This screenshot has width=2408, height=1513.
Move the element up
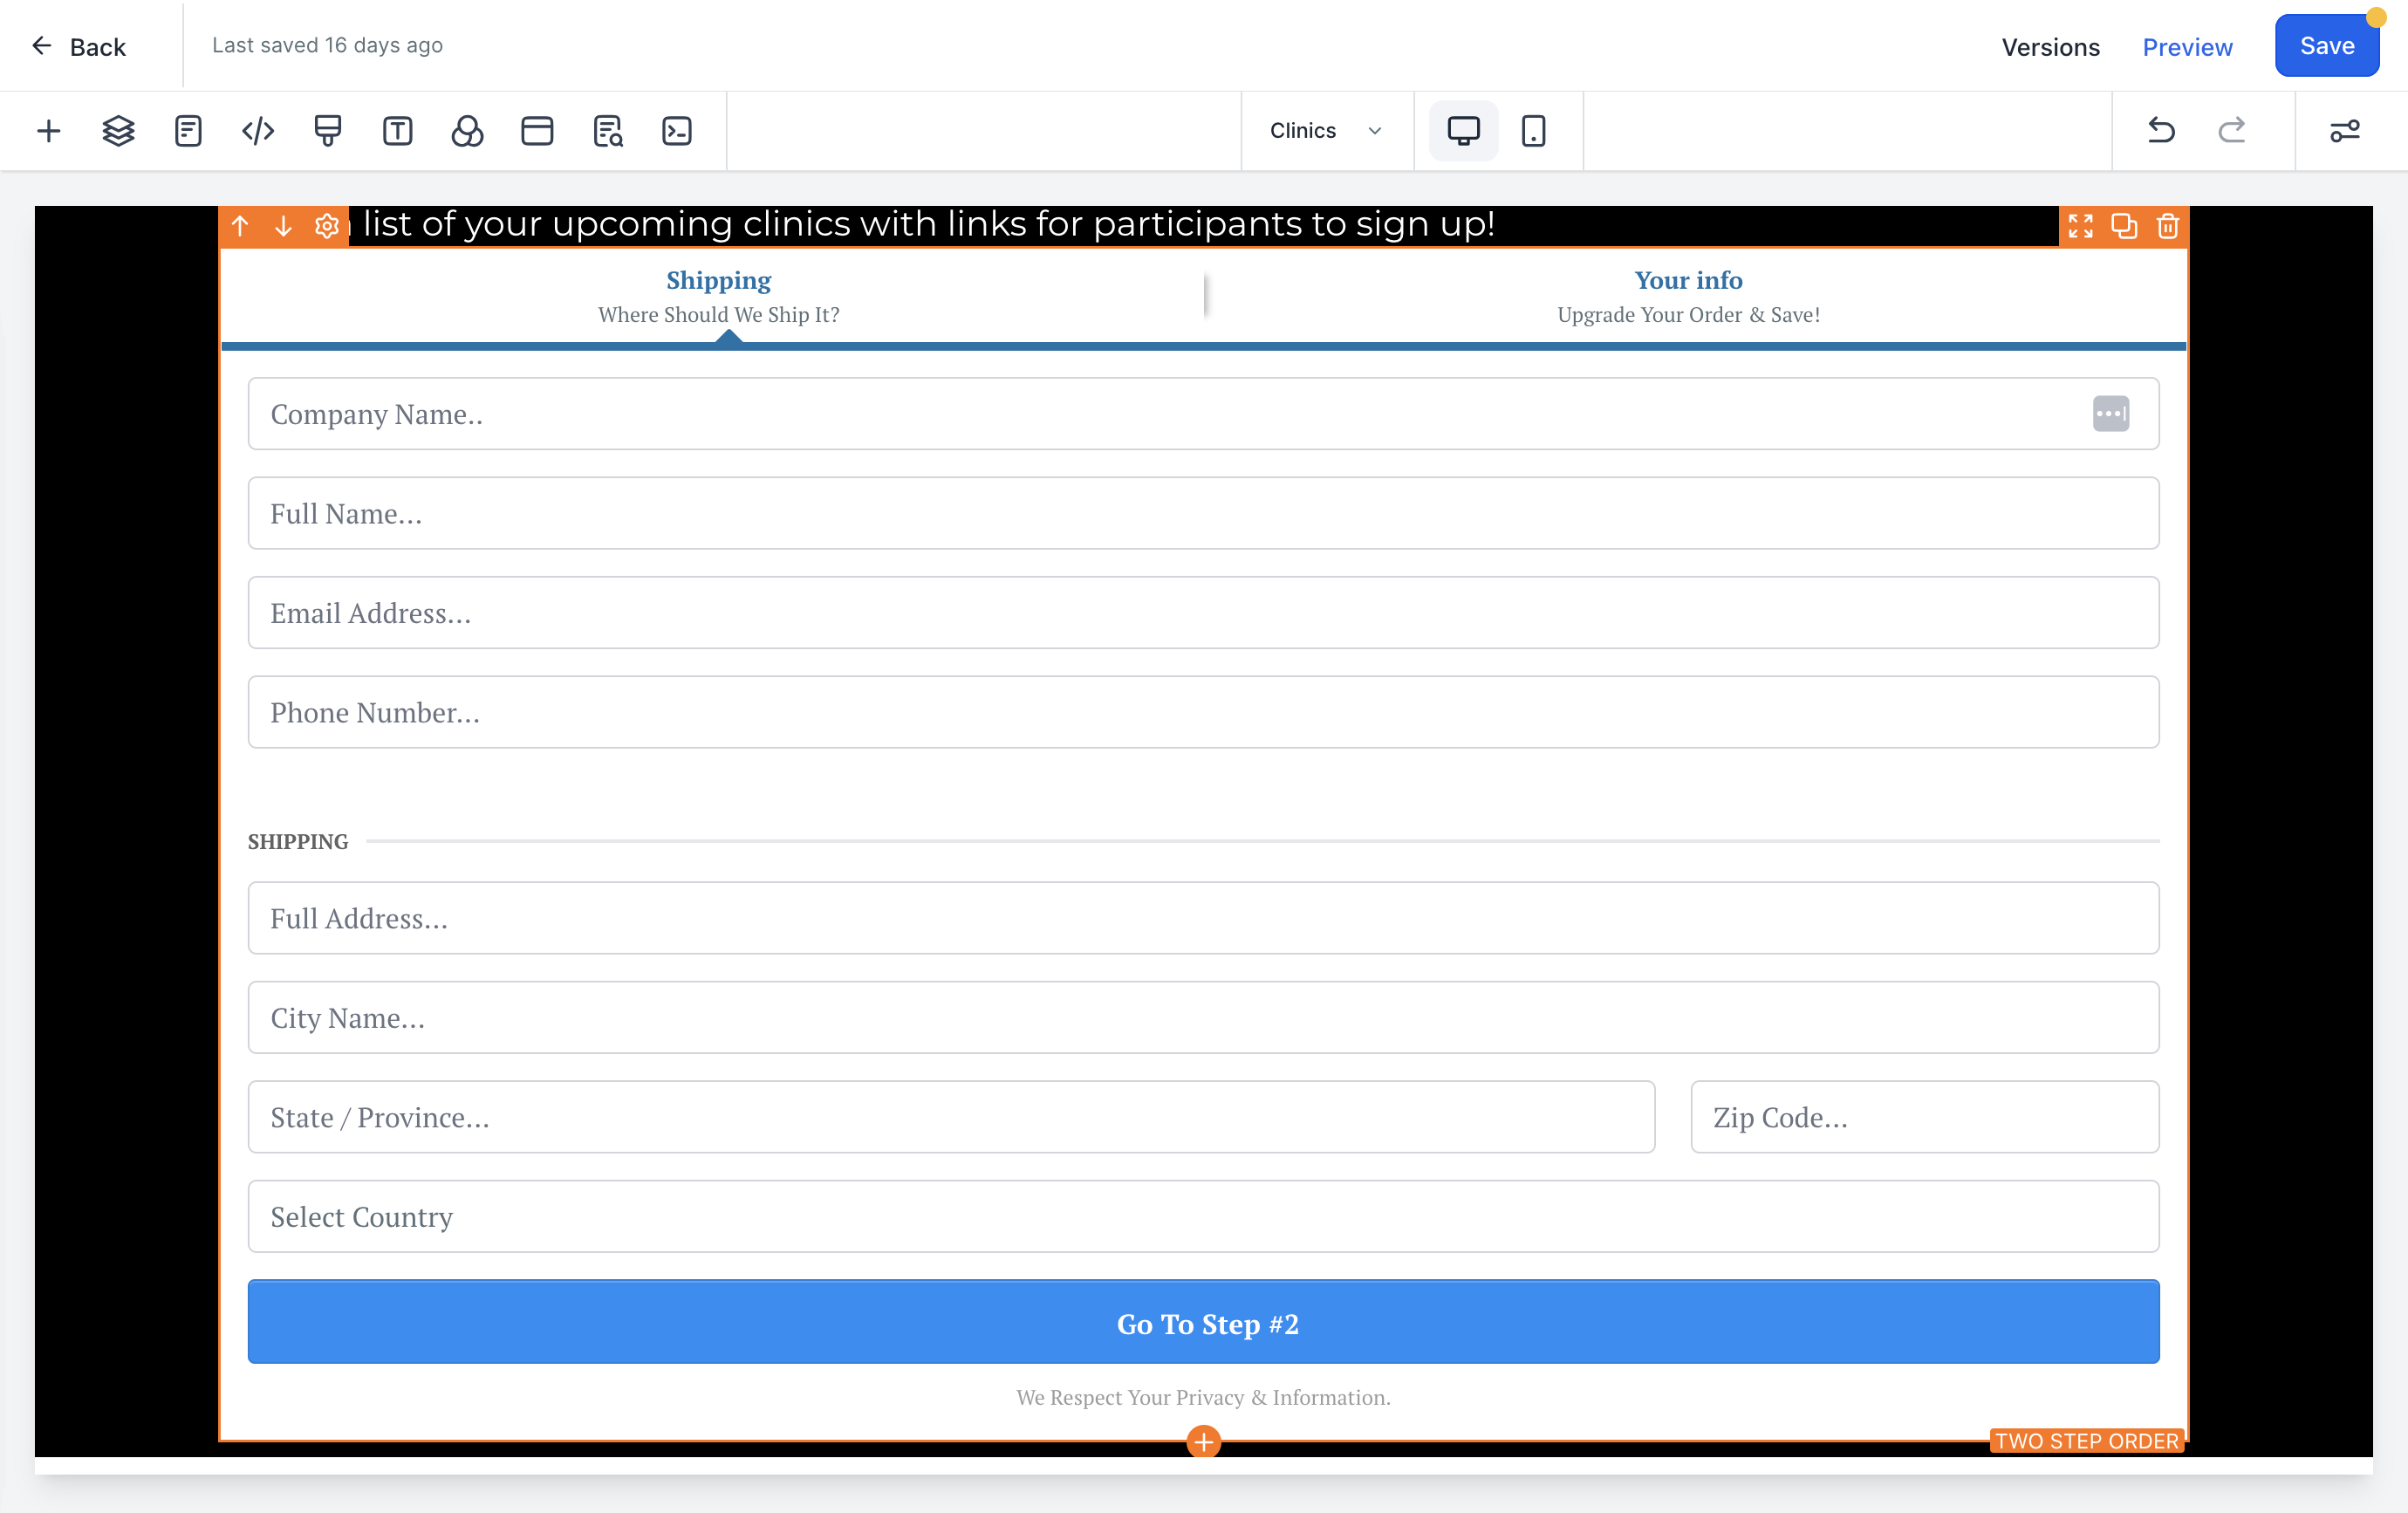pos(240,226)
